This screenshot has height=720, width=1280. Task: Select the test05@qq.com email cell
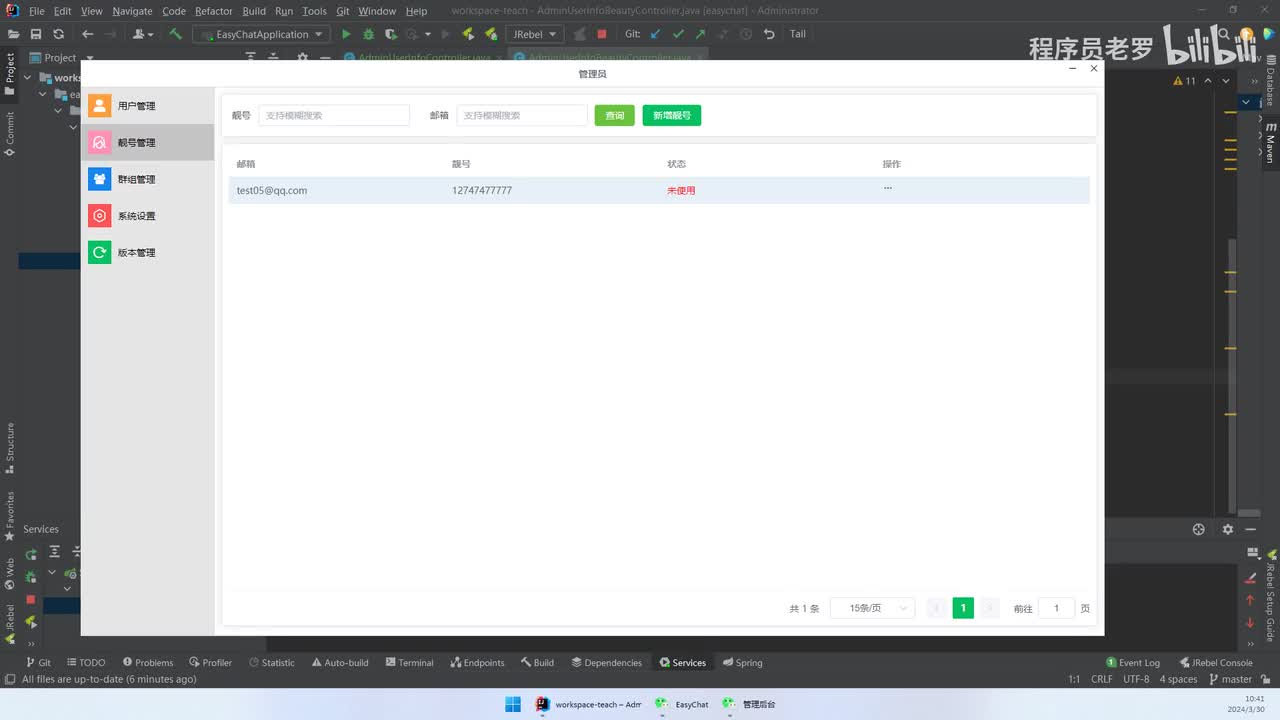[272, 191]
